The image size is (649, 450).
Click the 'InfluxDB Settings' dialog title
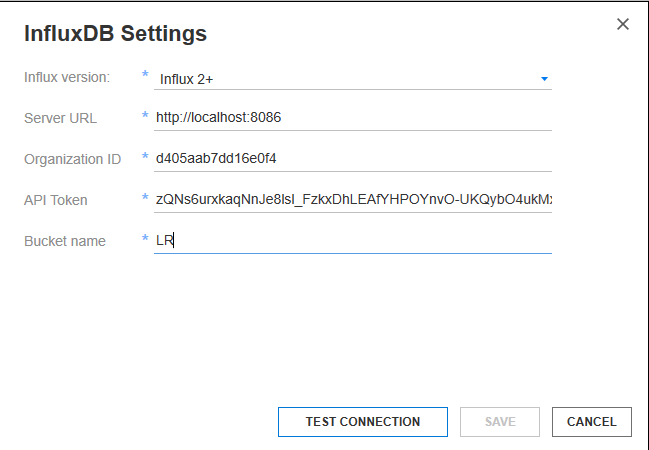[x=115, y=33]
